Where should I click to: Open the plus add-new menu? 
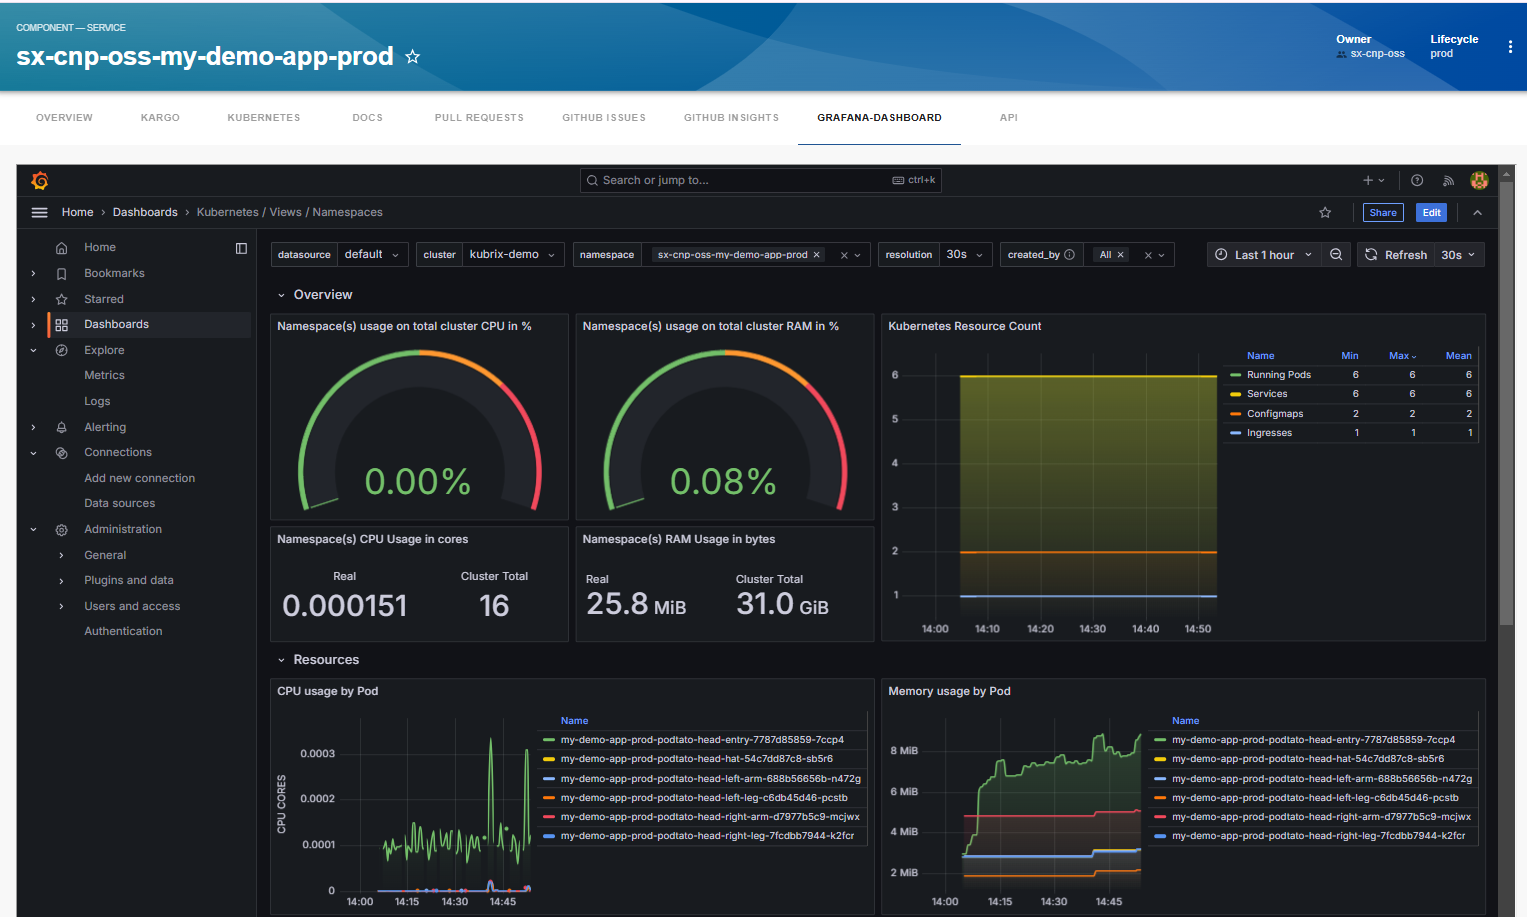pyautogui.click(x=1373, y=180)
